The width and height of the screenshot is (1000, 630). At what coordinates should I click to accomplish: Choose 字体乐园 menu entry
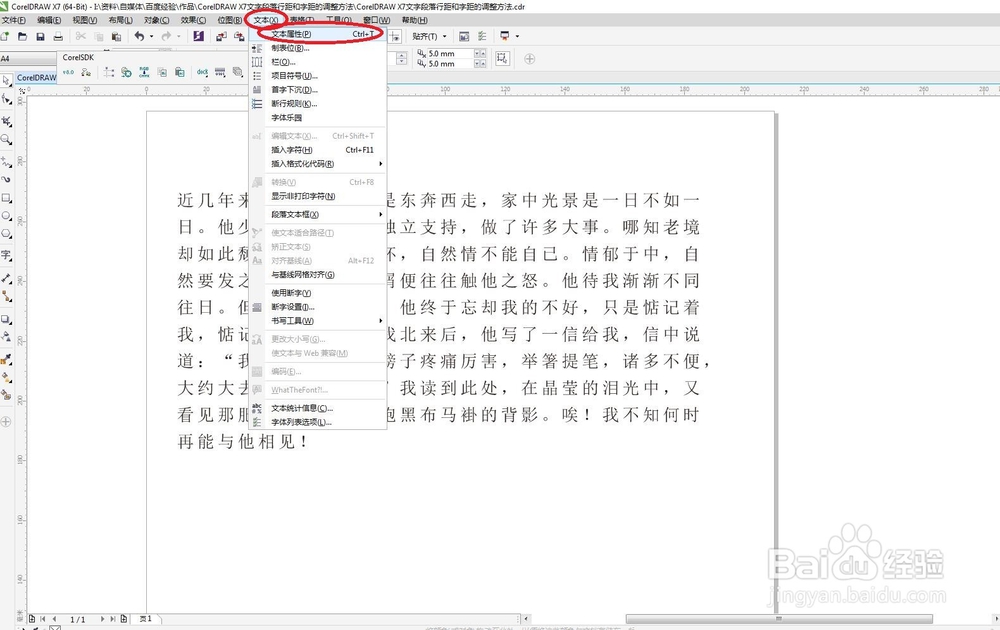click(x=319, y=118)
